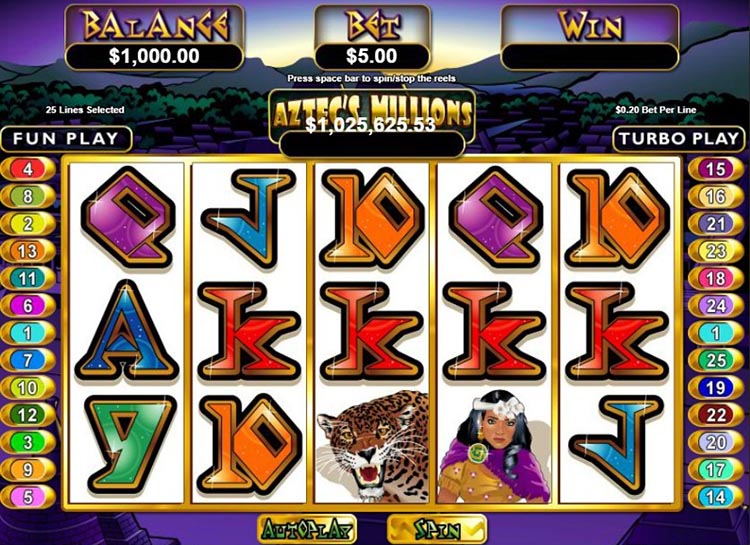Select payline 13 marker on the left
The image size is (750, 545).
(28, 251)
